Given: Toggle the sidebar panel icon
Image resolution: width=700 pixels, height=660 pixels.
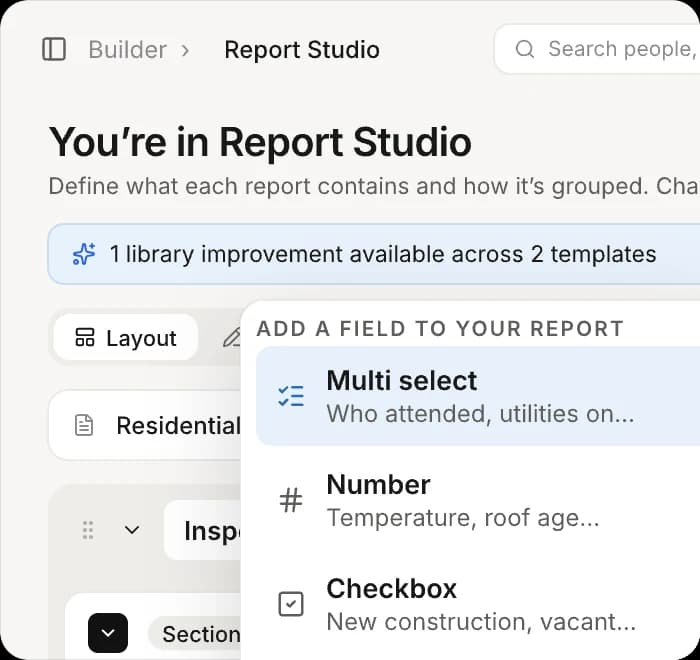Looking at the screenshot, I should click(54, 49).
